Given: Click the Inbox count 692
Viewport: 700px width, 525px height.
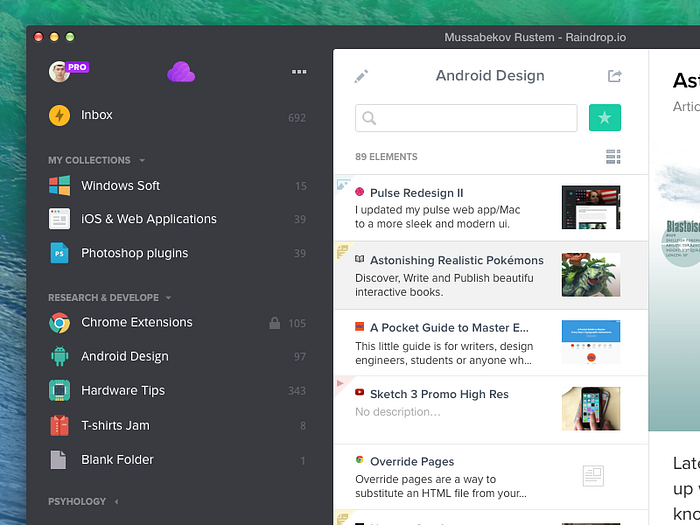Looking at the screenshot, I should coord(297,118).
